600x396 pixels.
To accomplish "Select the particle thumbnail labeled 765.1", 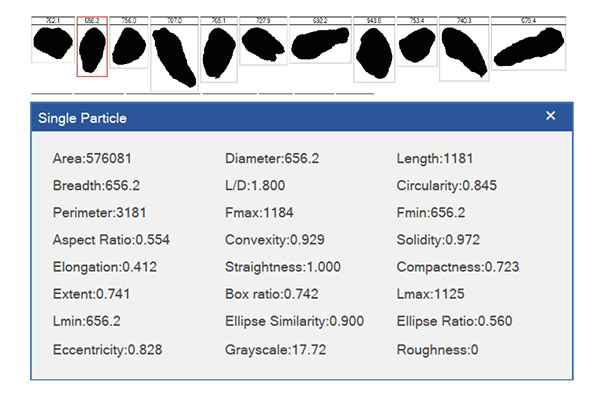I will pyautogui.click(x=219, y=49).
